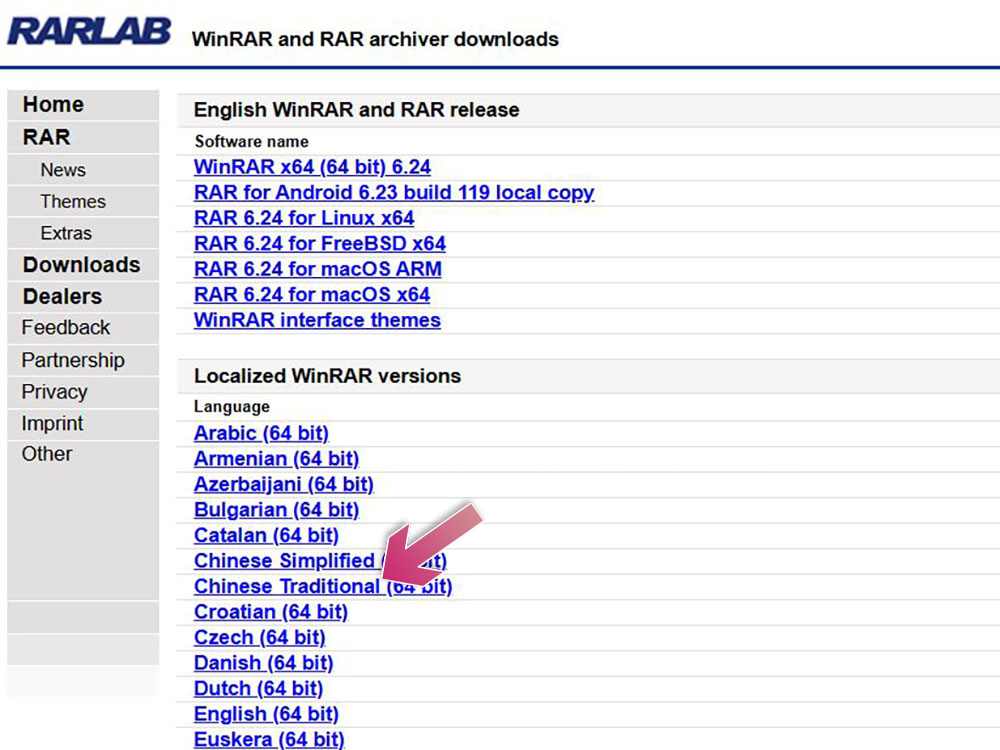Click 'English WinRAR and RAR release' heading
The width and height of the screenshot is (1000, 750).
click(357, 110)
